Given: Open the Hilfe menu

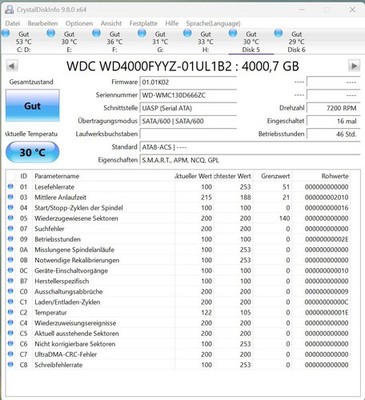Looking at the screenshot, I should click(x=172, y=23).
